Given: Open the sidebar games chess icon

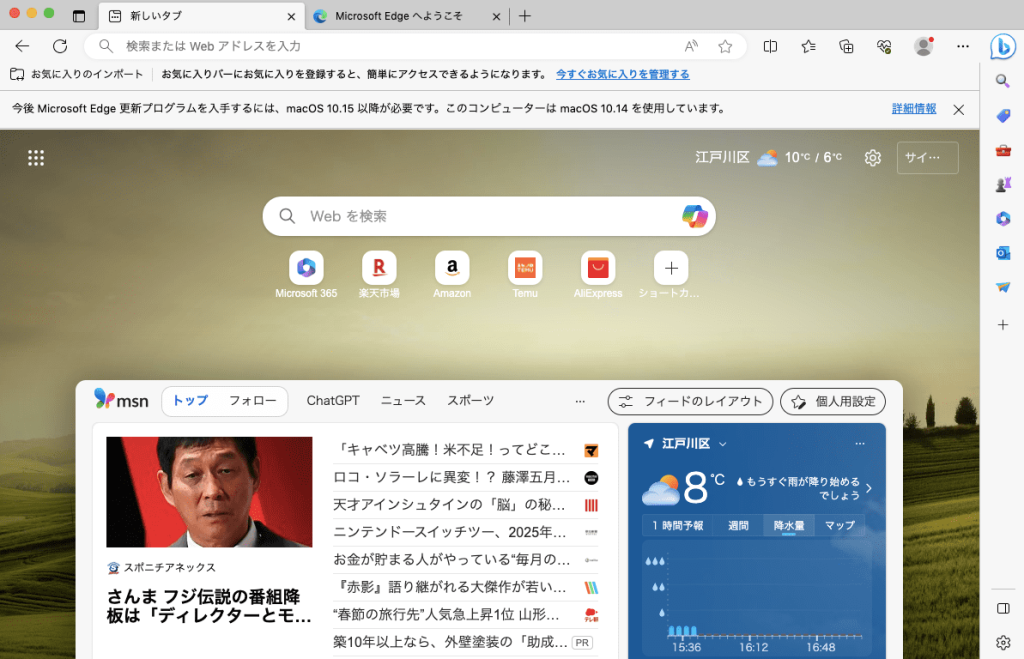Looking at the screenshot, I should pyautogui.click(x=1003, y=185).
